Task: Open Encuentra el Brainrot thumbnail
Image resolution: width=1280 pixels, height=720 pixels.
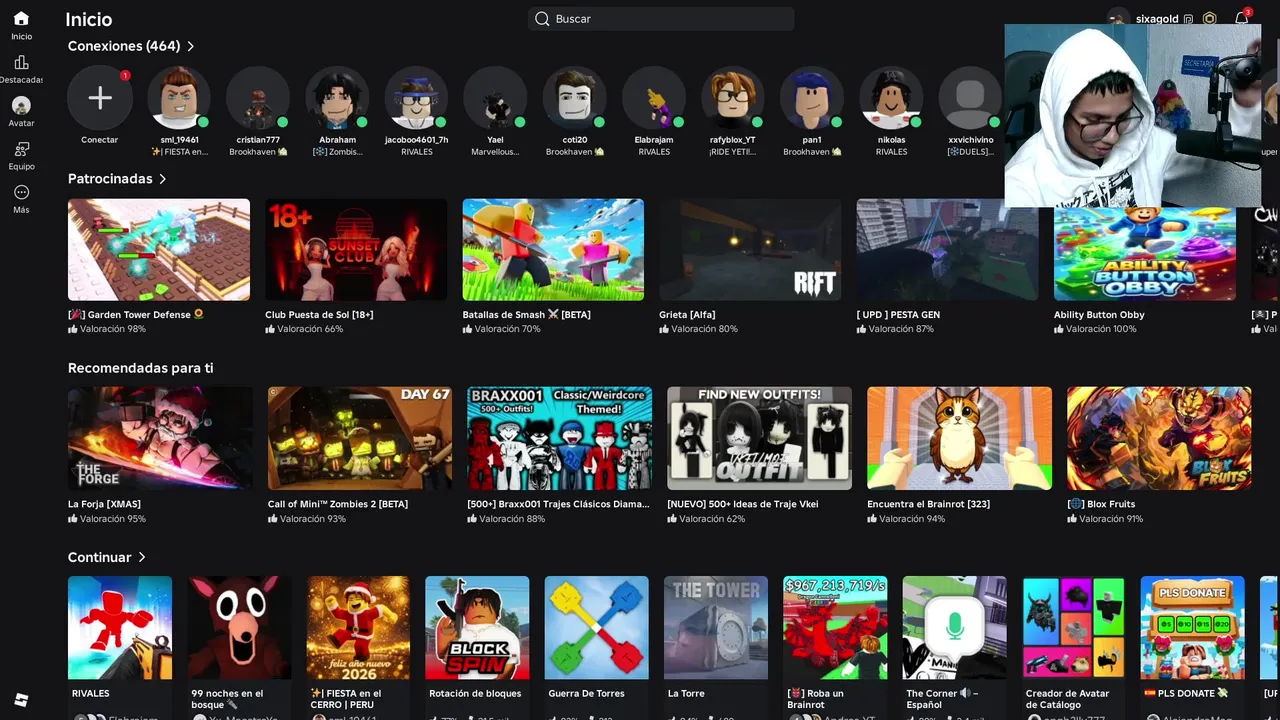Action: click(960, 438)
